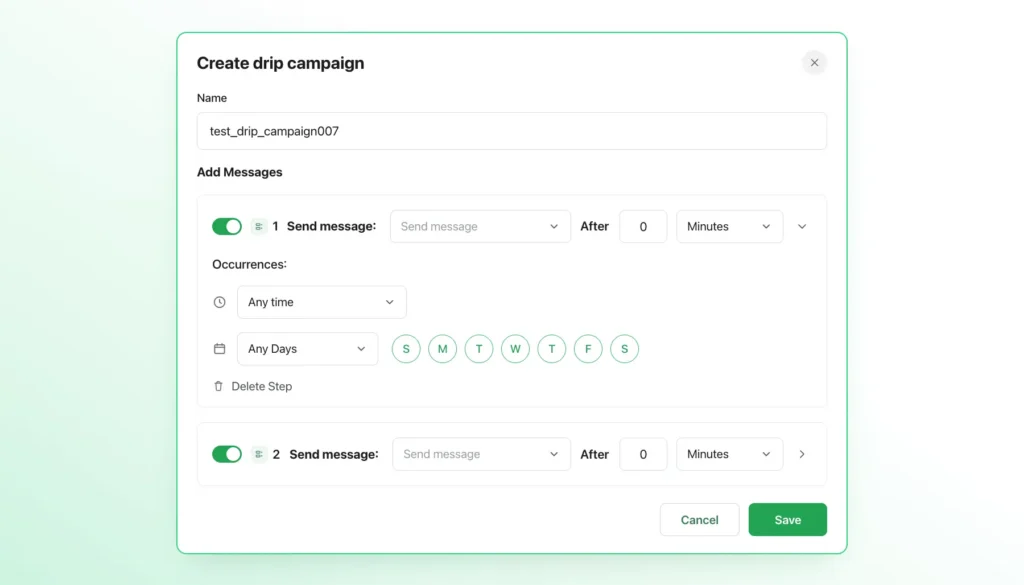
Task: Click the clock icon beside Any time
Action: [219, 302]
